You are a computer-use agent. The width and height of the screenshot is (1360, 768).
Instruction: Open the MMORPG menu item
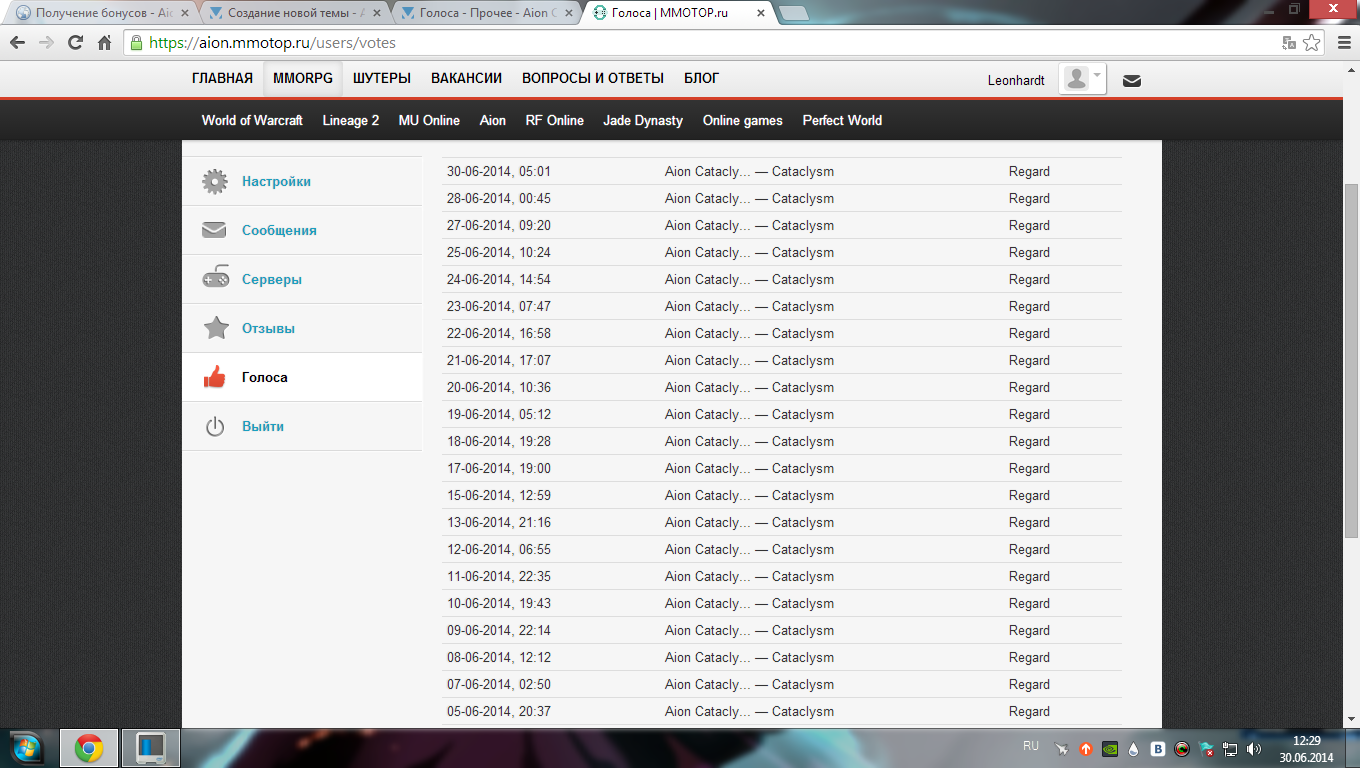303,78
